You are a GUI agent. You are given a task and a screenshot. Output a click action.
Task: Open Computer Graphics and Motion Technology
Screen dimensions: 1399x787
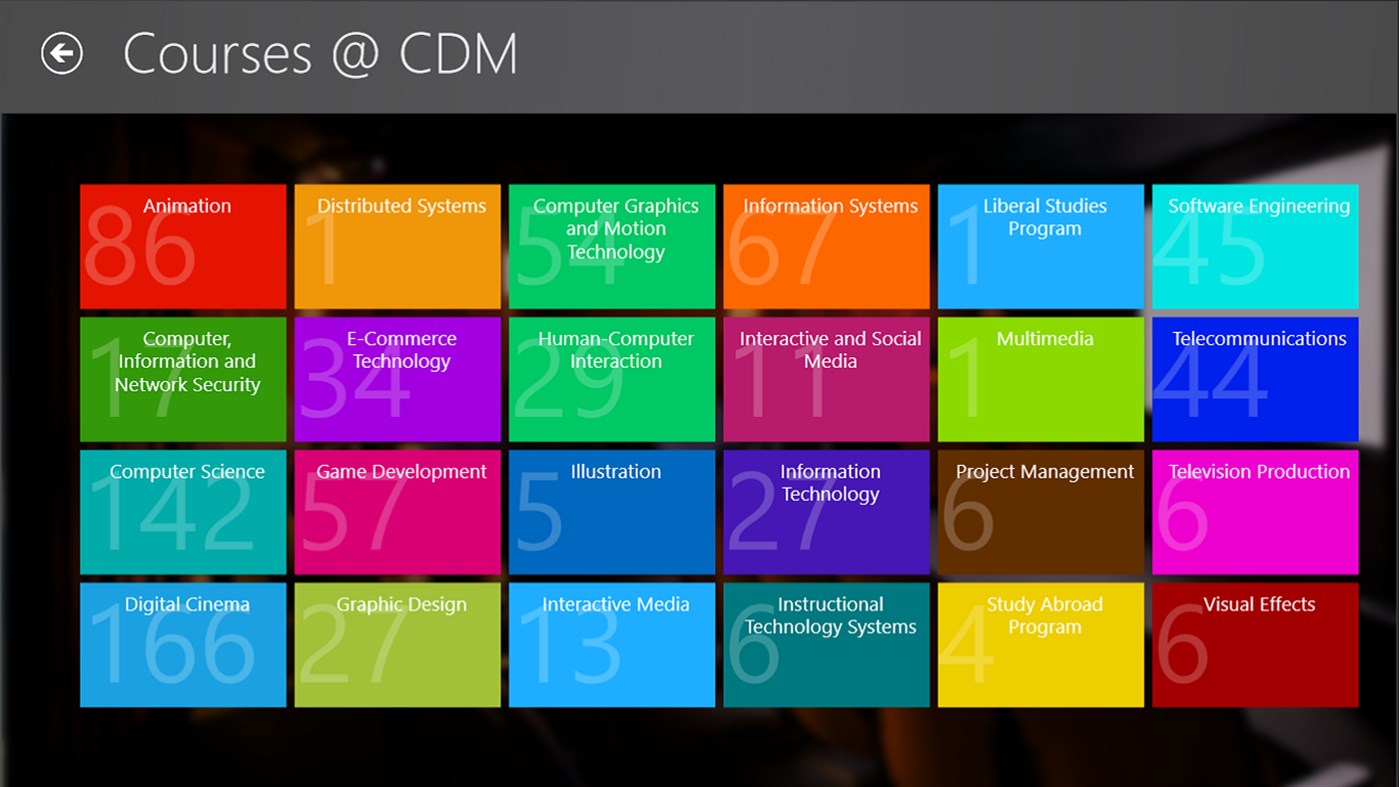[611, 246]
